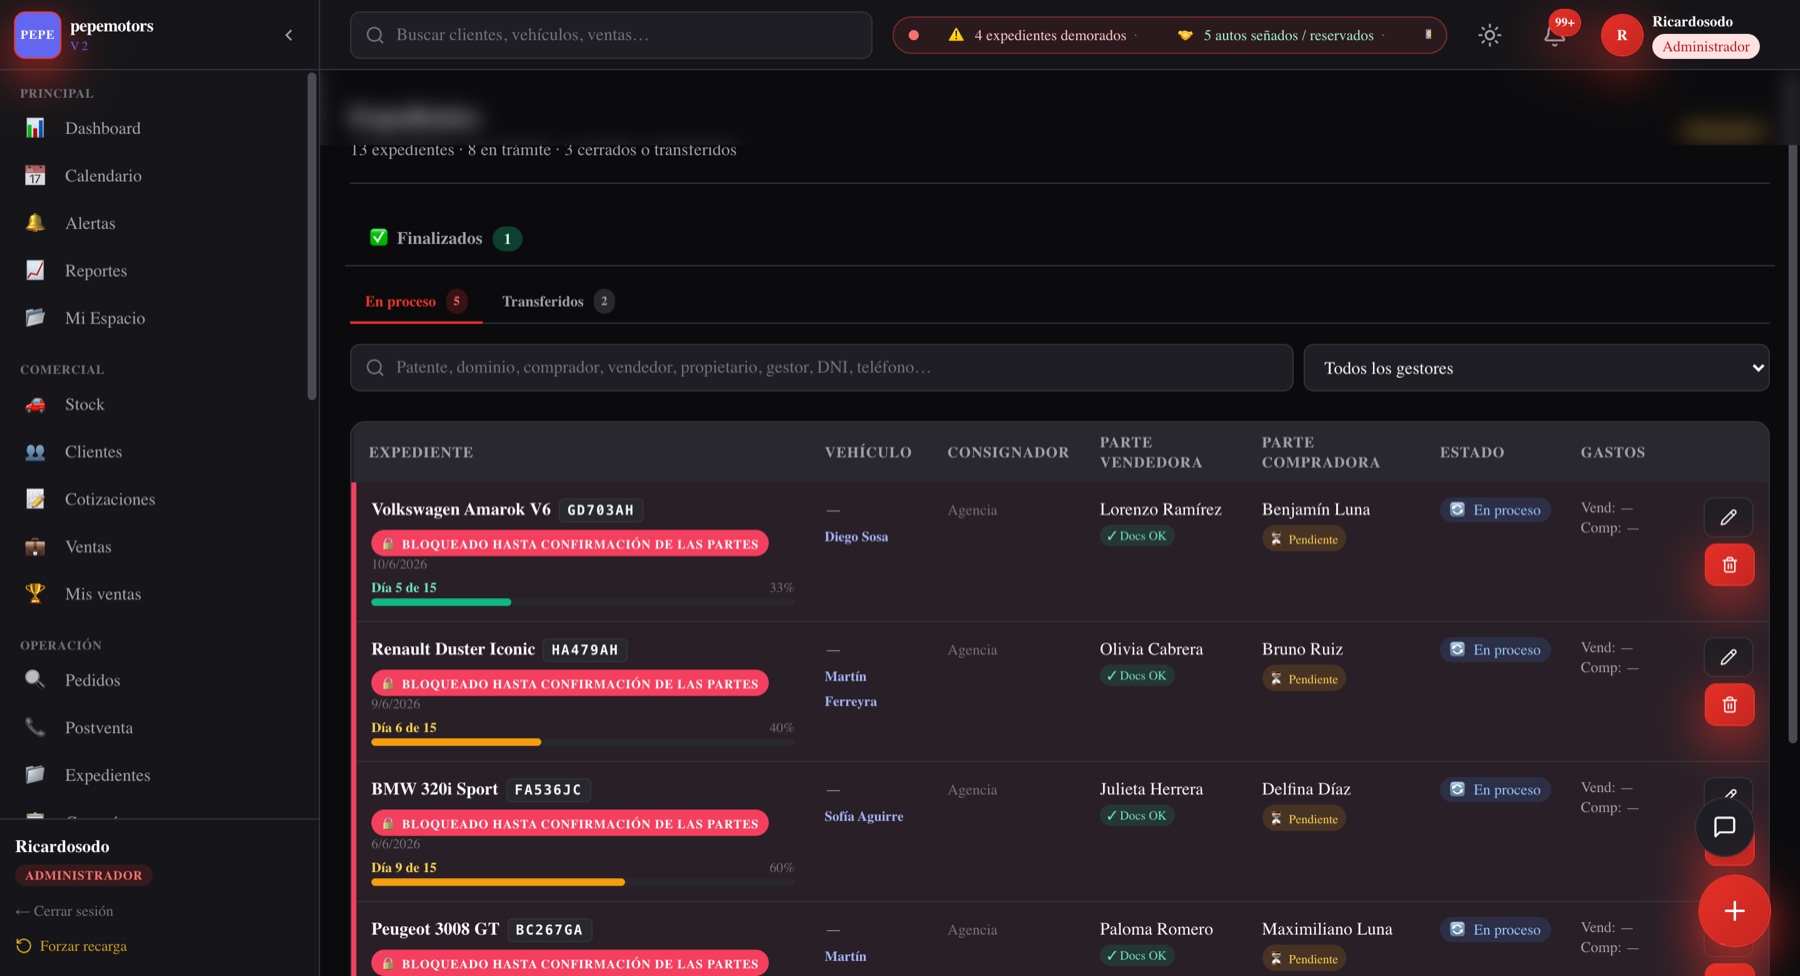1800x976 pixels.
Task: Click the BMW 320i Sport progress bar
Action: [582, 882]
